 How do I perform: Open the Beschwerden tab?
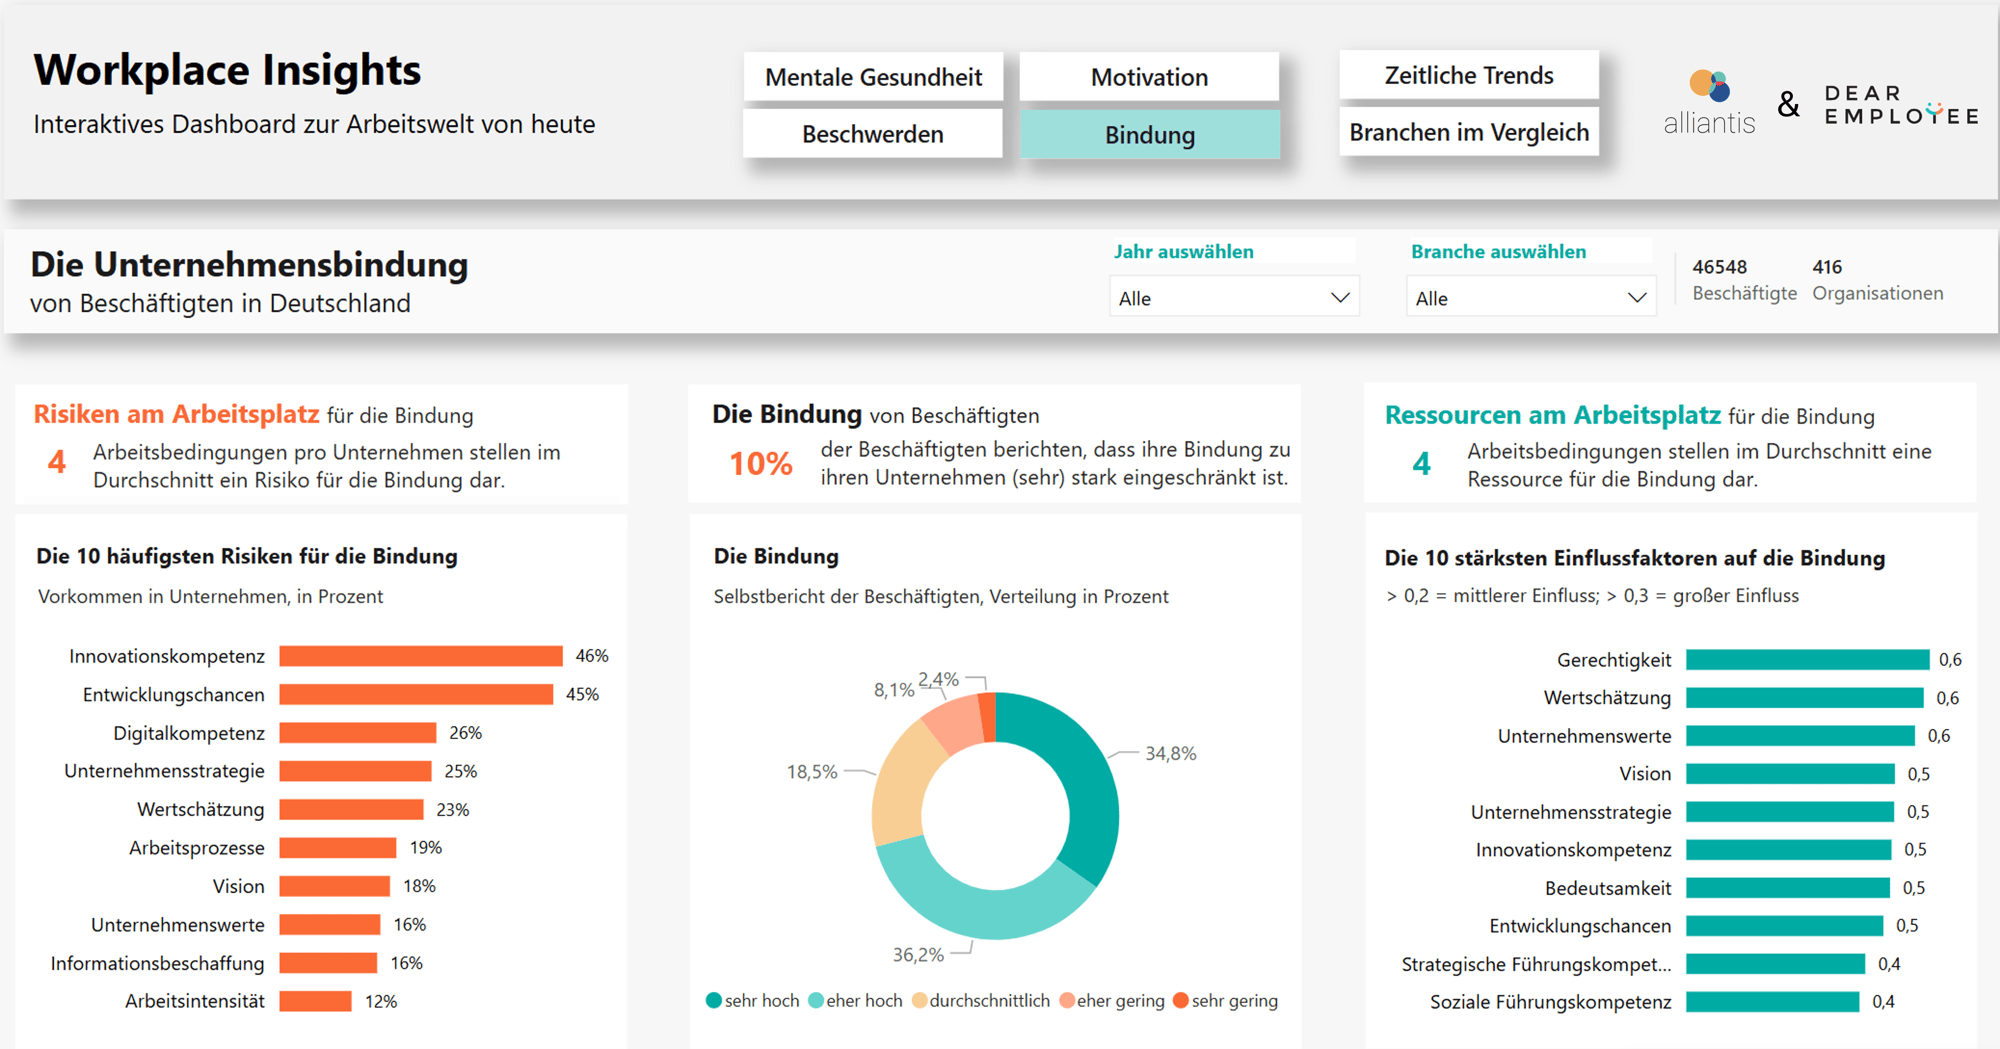[873, 134]
